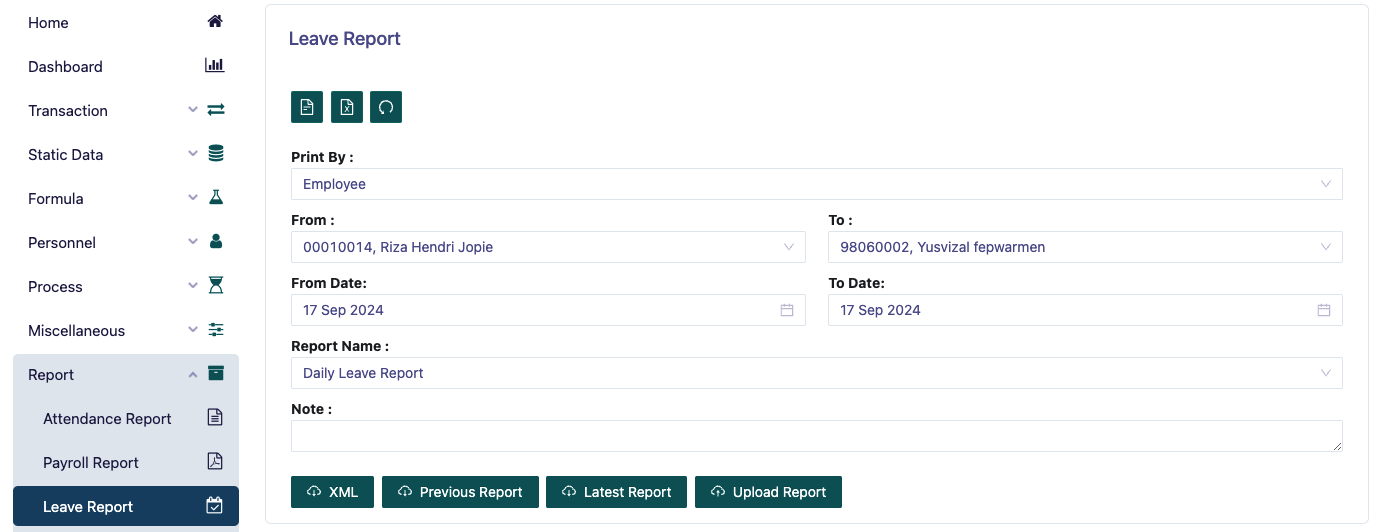This screenshot has height=532, width=1378.
Task: Open the To employee dropdown
Action: click(1085, 247)
